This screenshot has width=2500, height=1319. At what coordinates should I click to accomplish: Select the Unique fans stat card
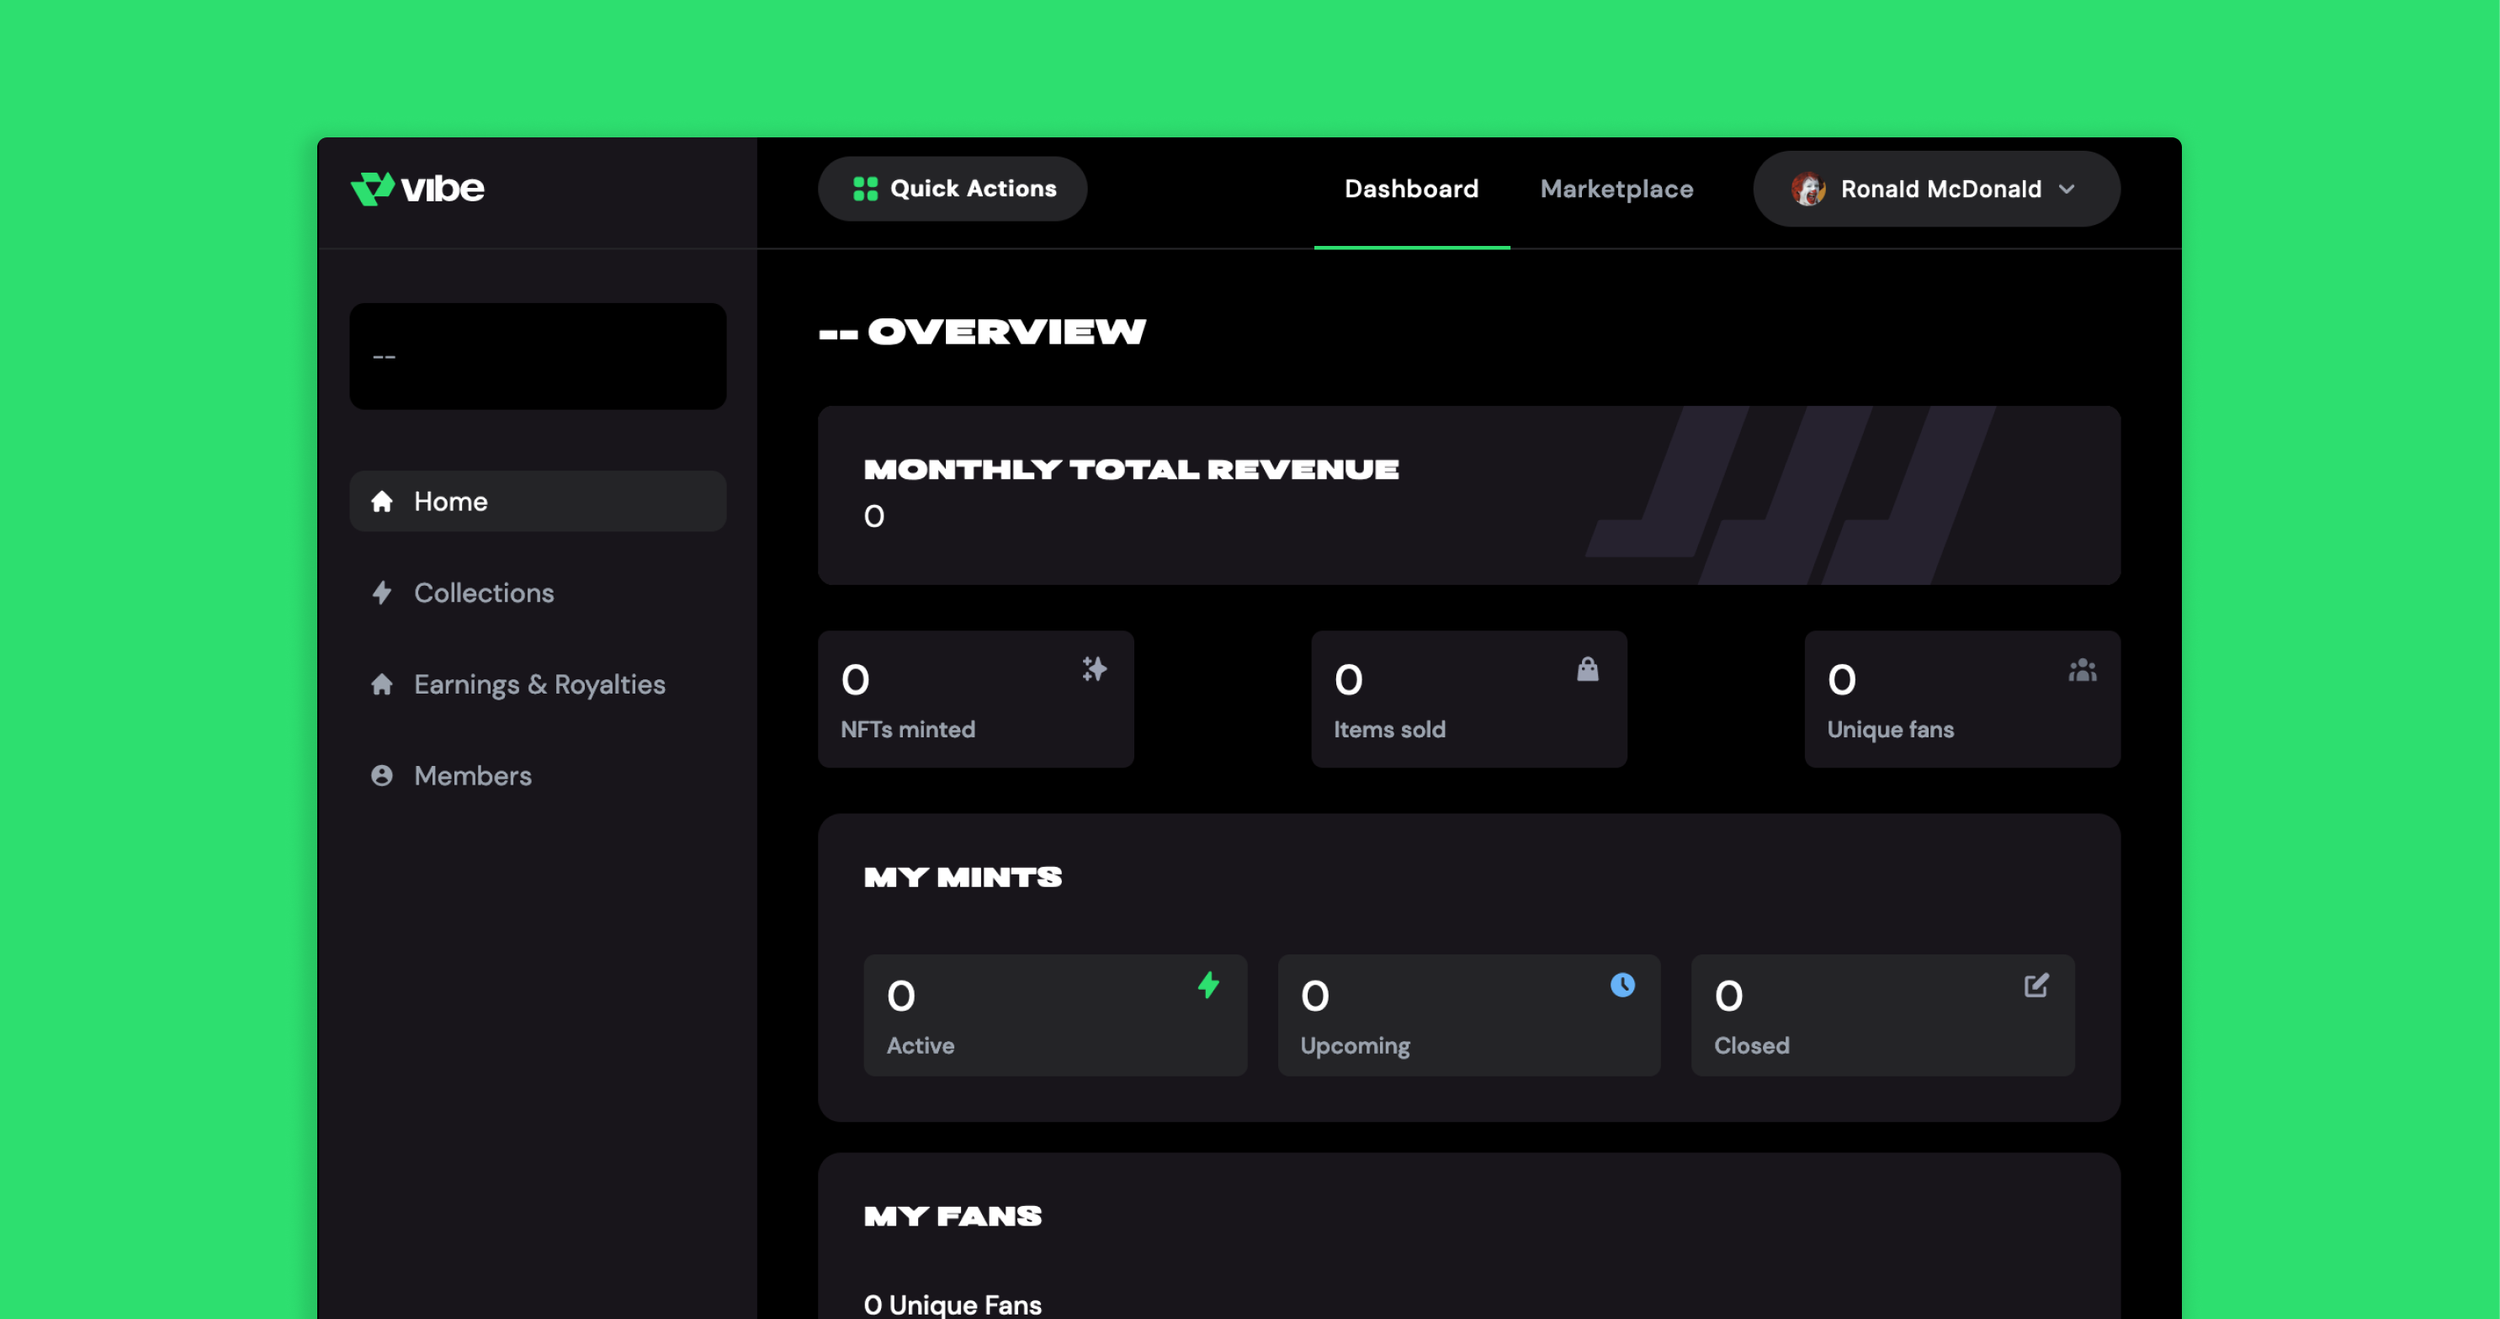coord(1962,699)
